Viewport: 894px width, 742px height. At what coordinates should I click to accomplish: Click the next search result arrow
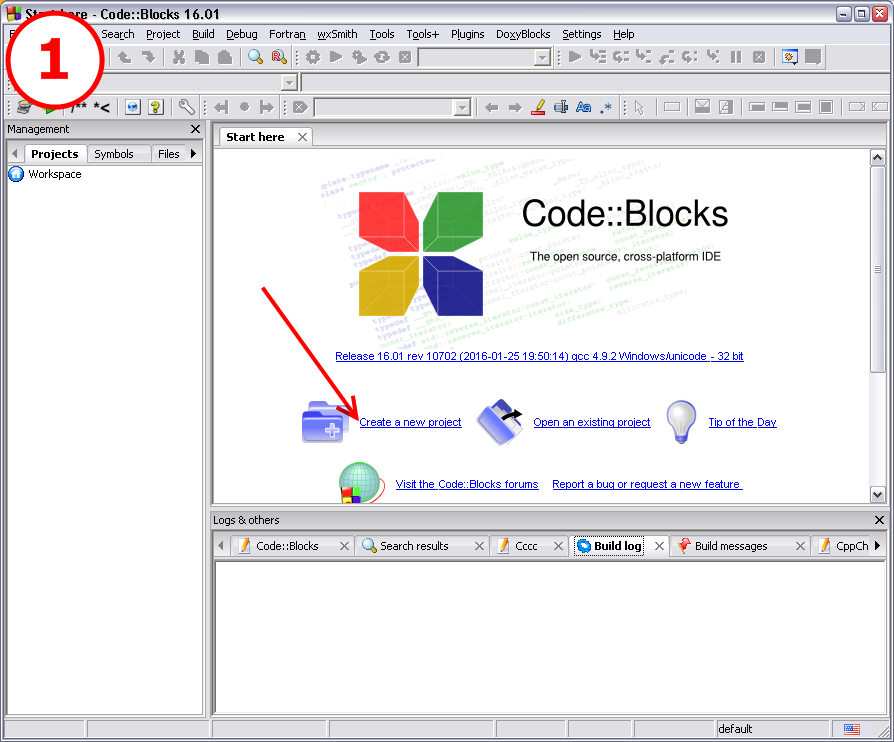[x=515, y=107]
